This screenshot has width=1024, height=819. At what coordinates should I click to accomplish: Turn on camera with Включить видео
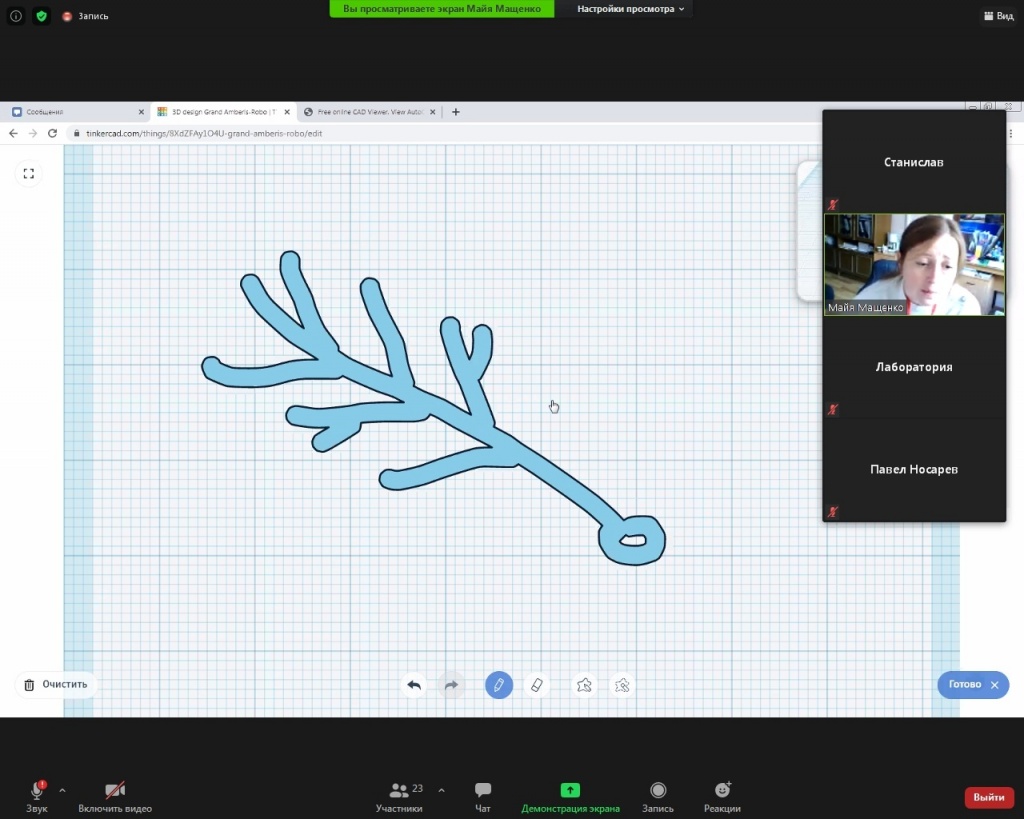click(x=115, y=796)
